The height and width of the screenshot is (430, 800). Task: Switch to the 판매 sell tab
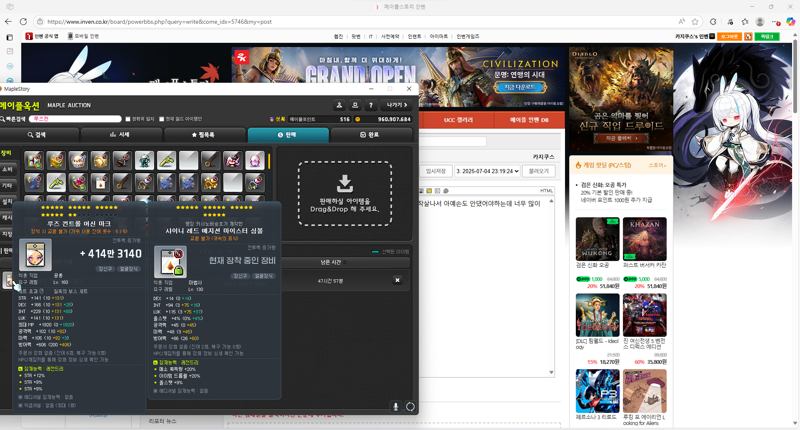[x=288, y=135]
